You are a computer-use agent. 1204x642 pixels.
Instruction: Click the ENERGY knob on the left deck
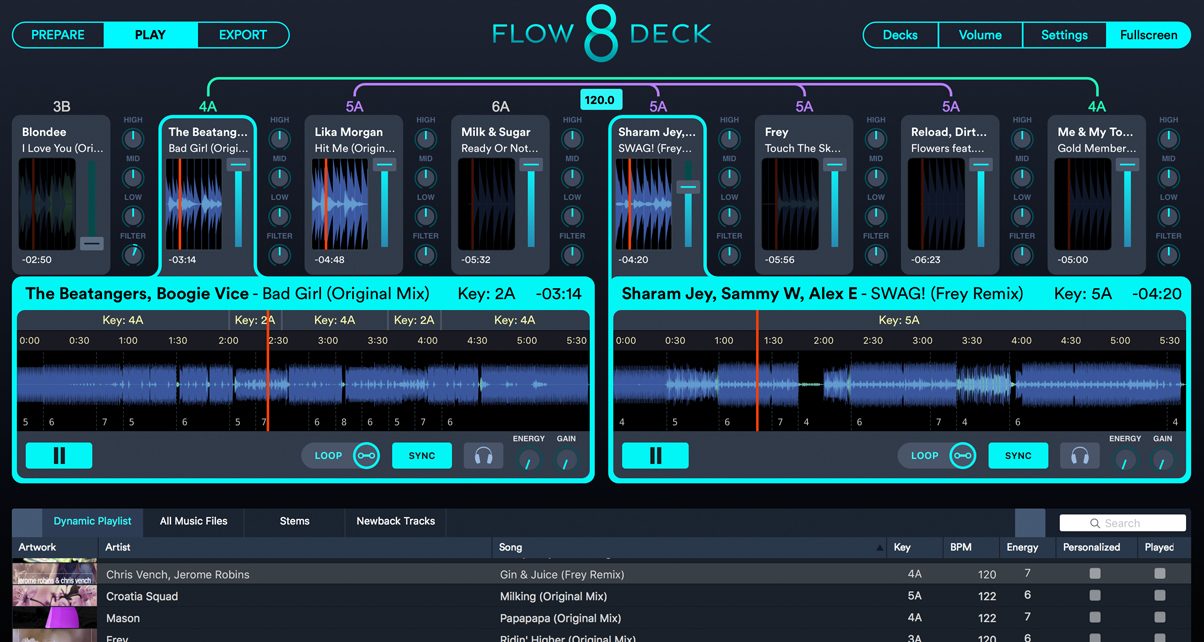529,460
